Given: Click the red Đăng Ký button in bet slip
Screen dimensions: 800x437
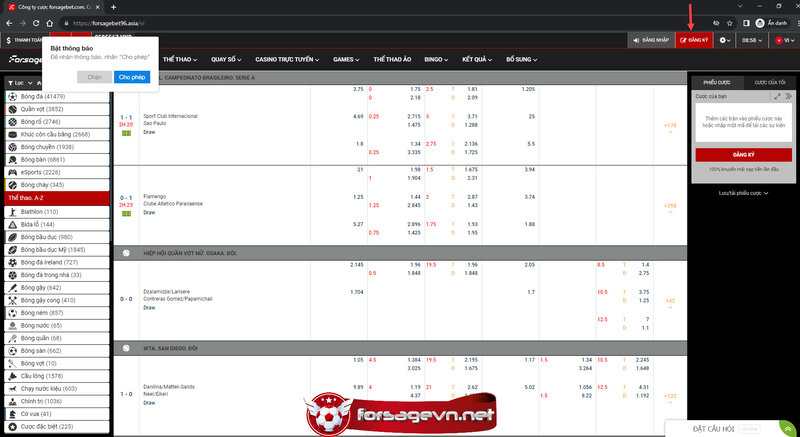Looking at the screenshot, I should coord(743,155).
